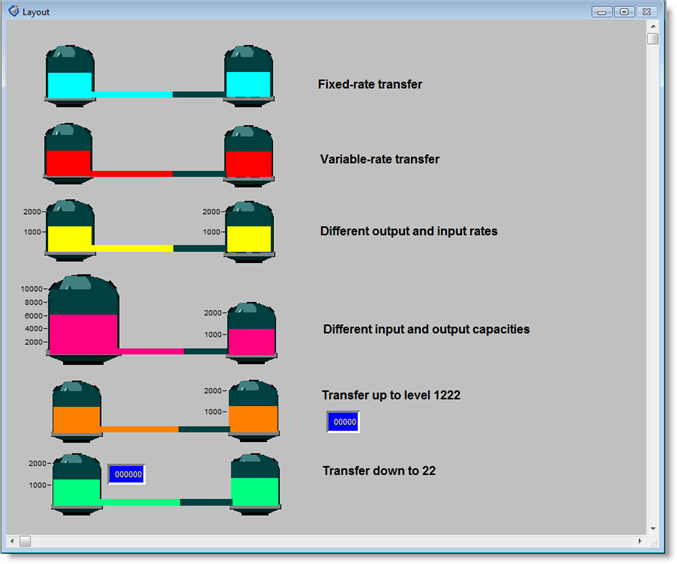Screen dimensions: 677x564
Task: Click the green source tank on the left
Action: [76, 484]
